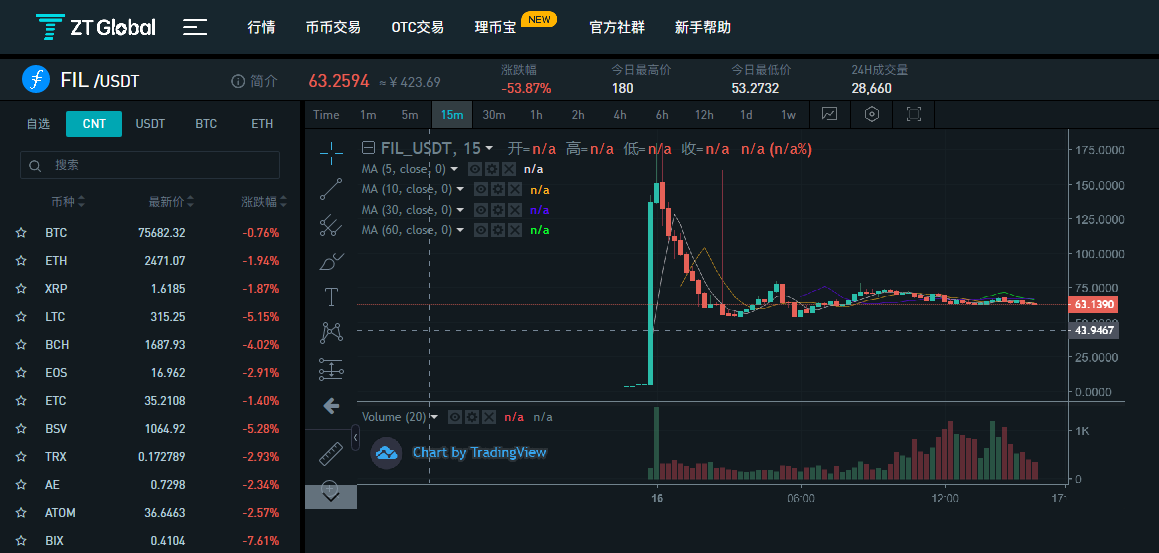Viewport: 1159px width, 553px height.
Task: Open chart settings hexagon icon
Action: (872, 114)
